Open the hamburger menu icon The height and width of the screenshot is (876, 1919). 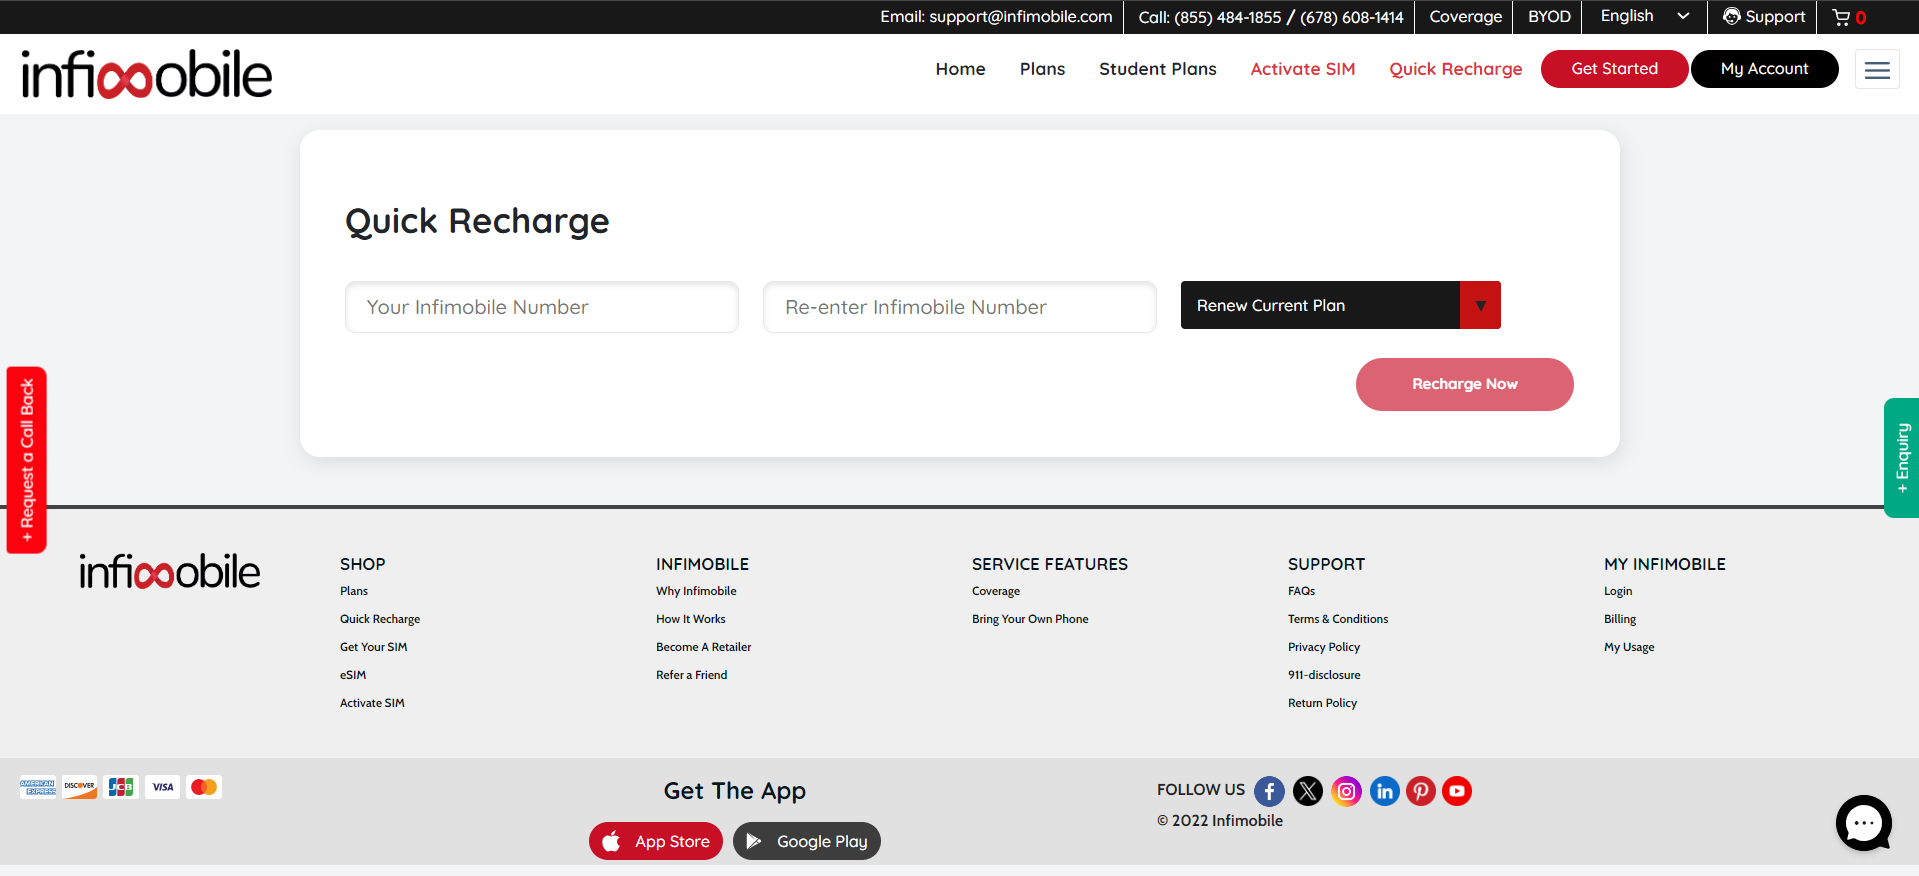1877,70
